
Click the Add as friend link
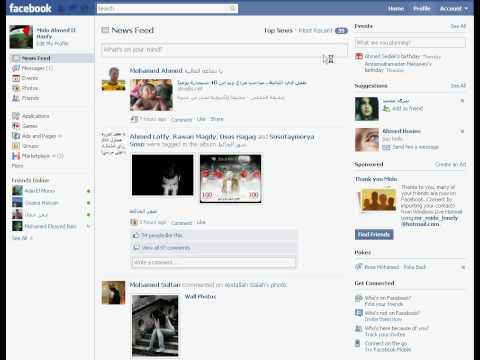pos(407,108)
